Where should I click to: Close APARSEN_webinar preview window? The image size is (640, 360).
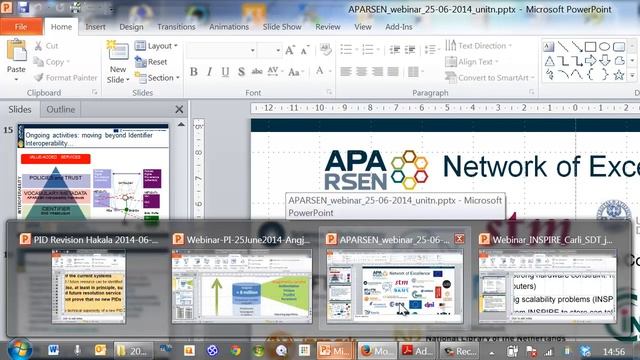459,238
